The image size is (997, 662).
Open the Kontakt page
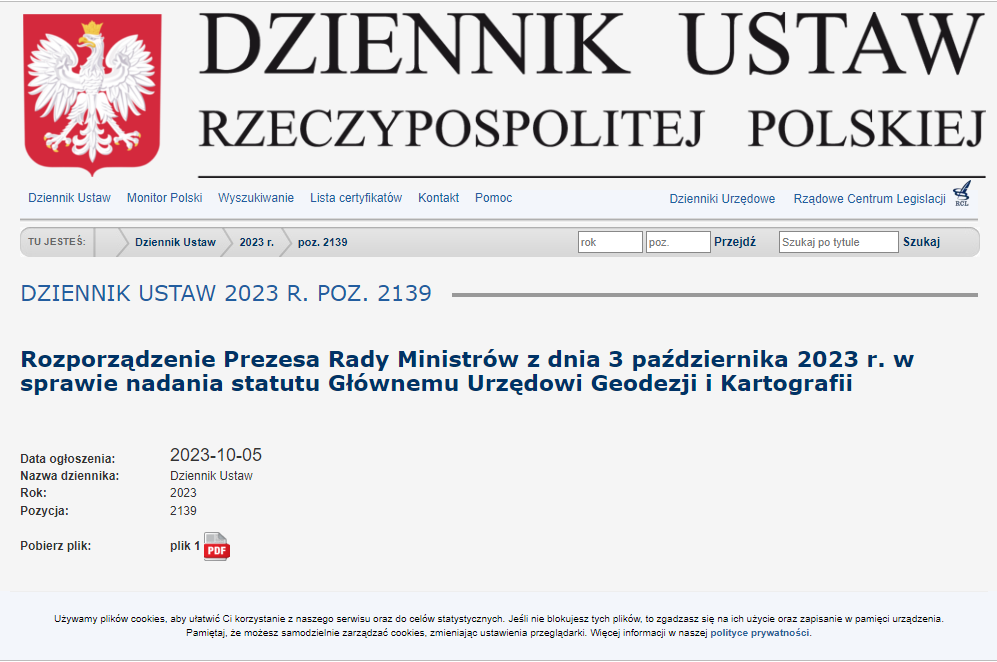[x=439, y=198]
